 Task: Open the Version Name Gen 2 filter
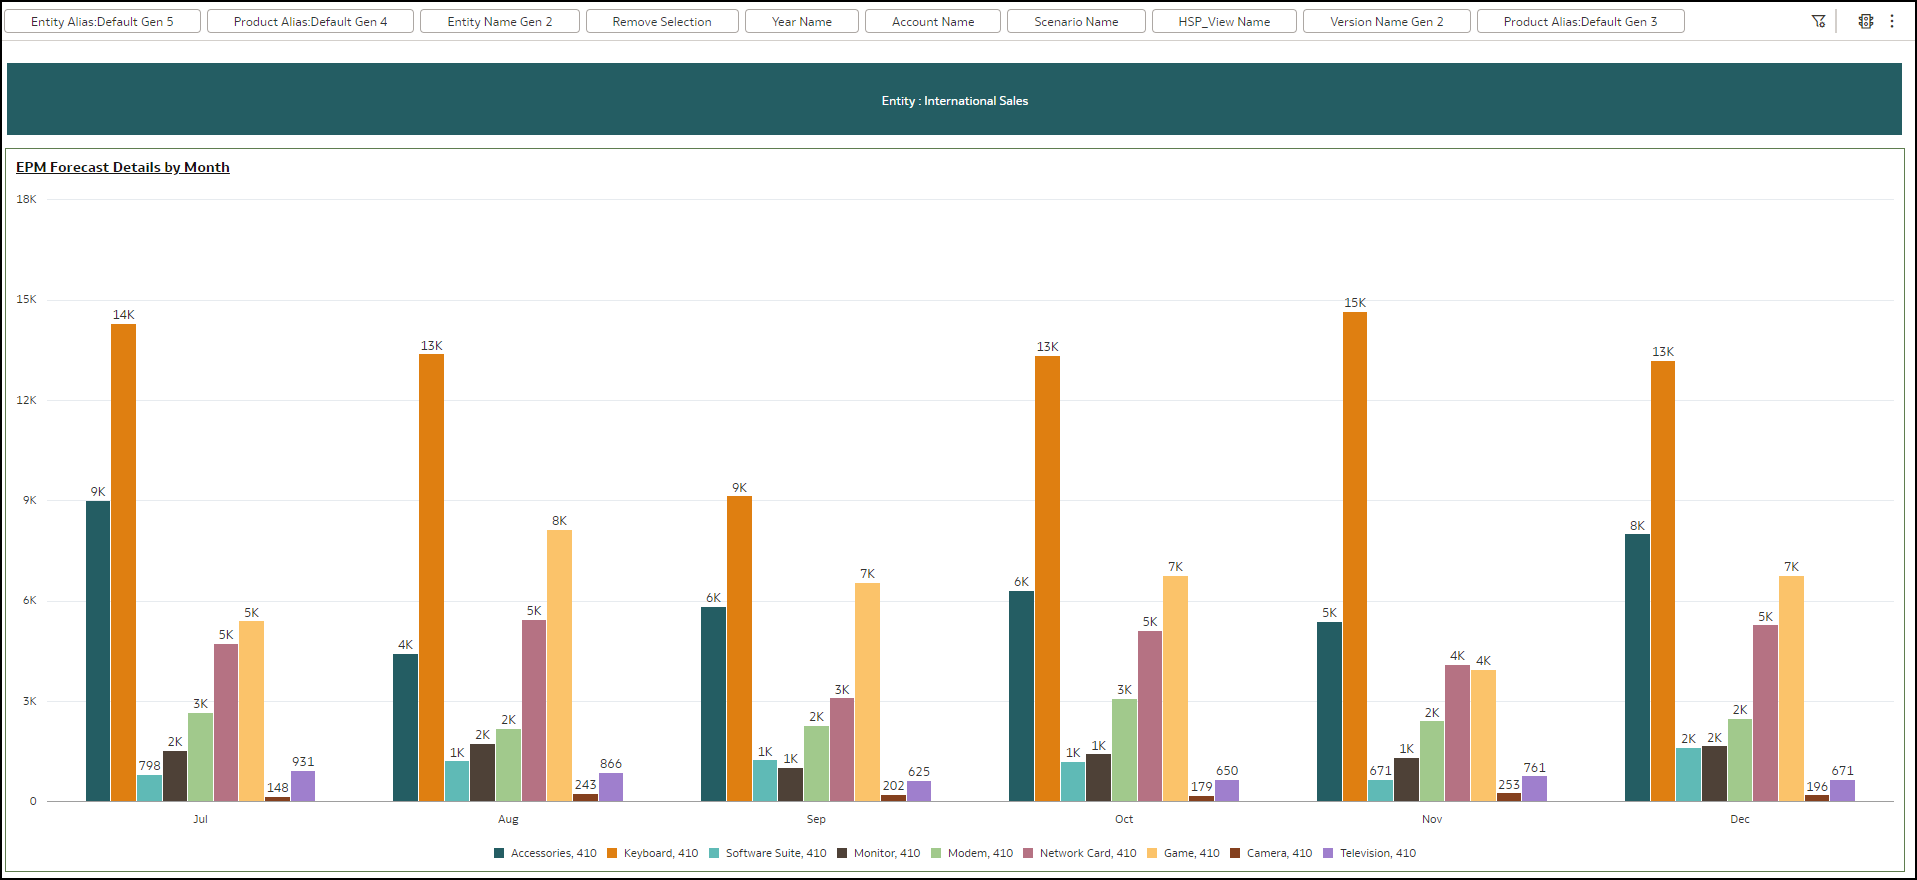click(1387, 21)
